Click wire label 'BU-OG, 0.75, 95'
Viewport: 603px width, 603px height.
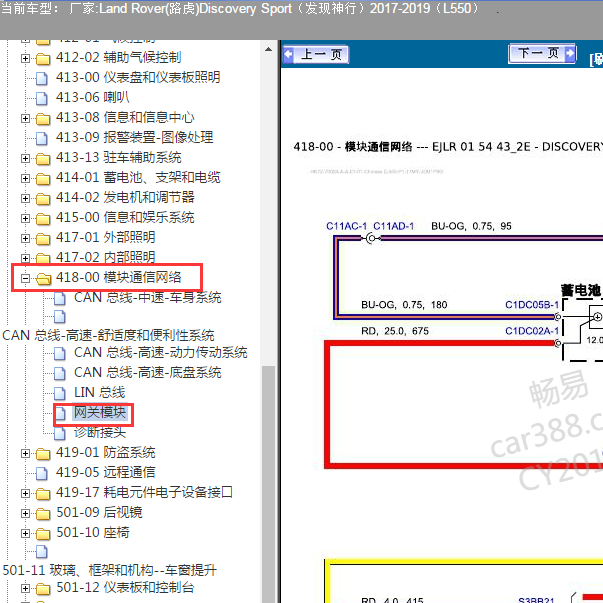point(471,226)
